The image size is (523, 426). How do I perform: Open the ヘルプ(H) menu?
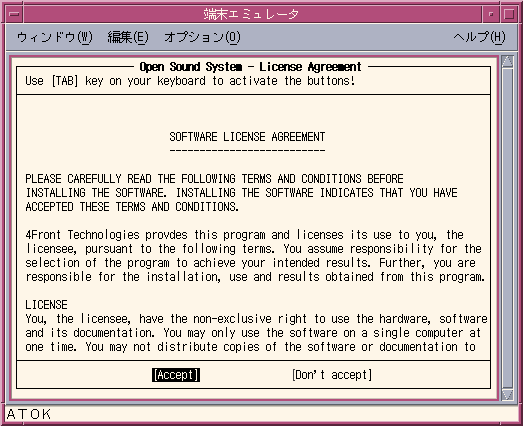tap(479, 37)
